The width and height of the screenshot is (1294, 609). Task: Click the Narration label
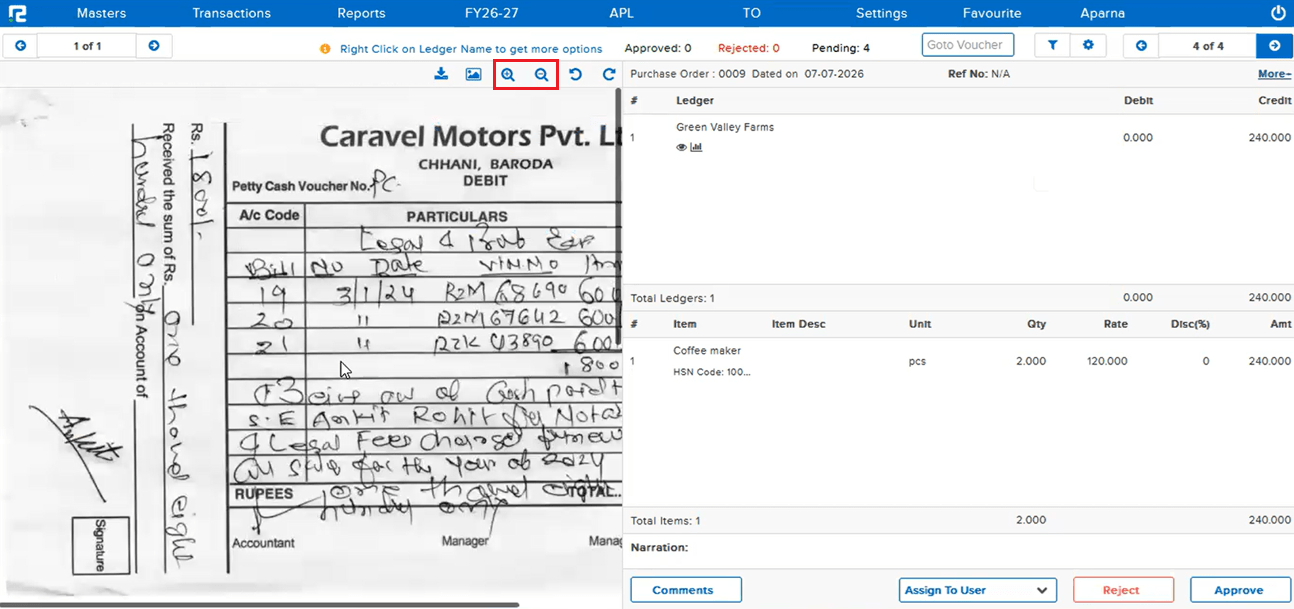pyautogui.click(x=660, y=548)
